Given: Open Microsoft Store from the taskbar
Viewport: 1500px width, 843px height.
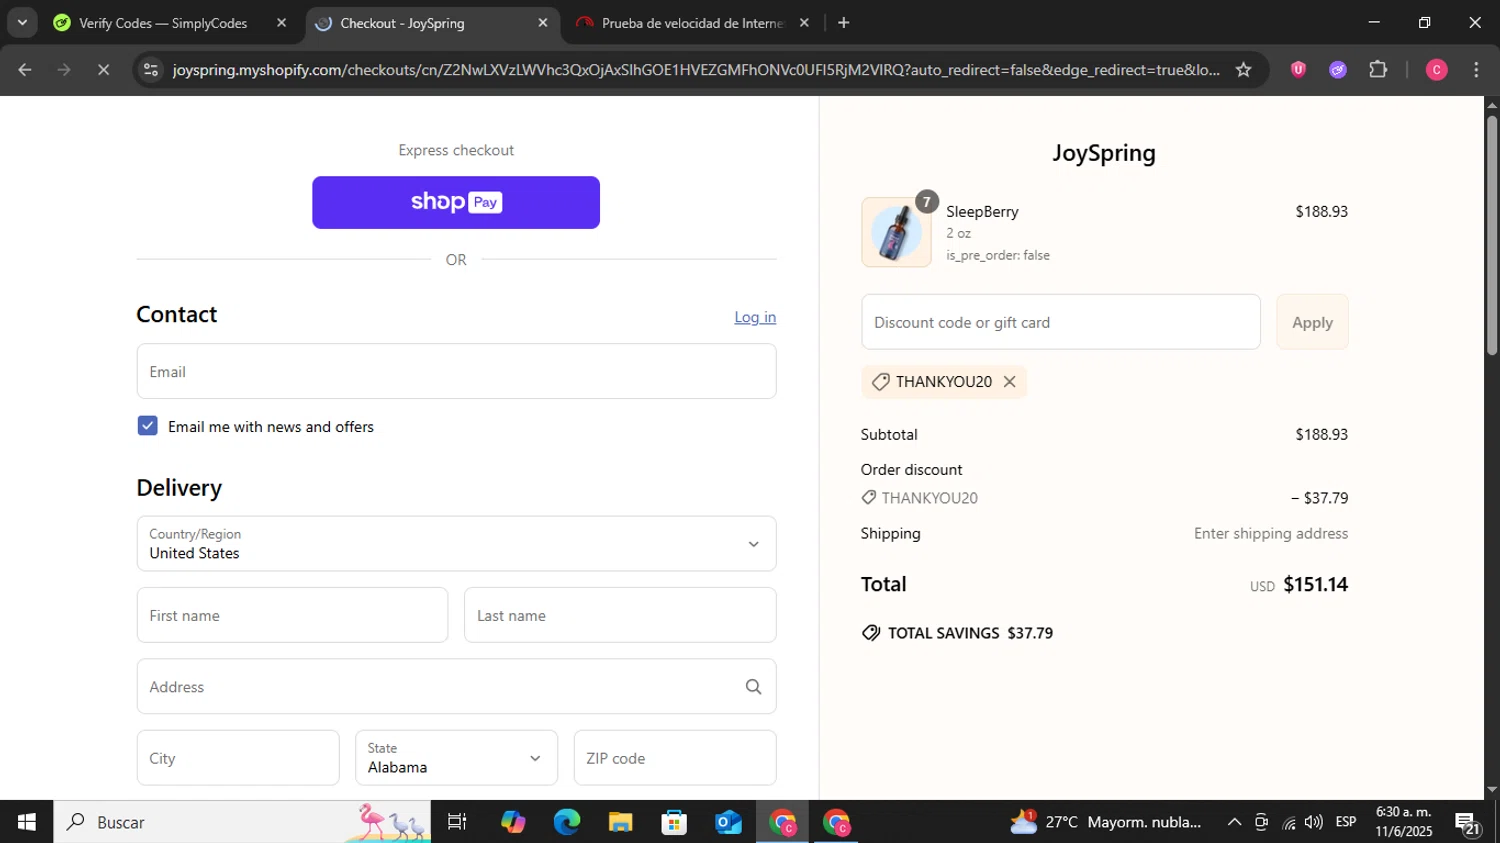Looking at the screenshot, I should (675, 822).
